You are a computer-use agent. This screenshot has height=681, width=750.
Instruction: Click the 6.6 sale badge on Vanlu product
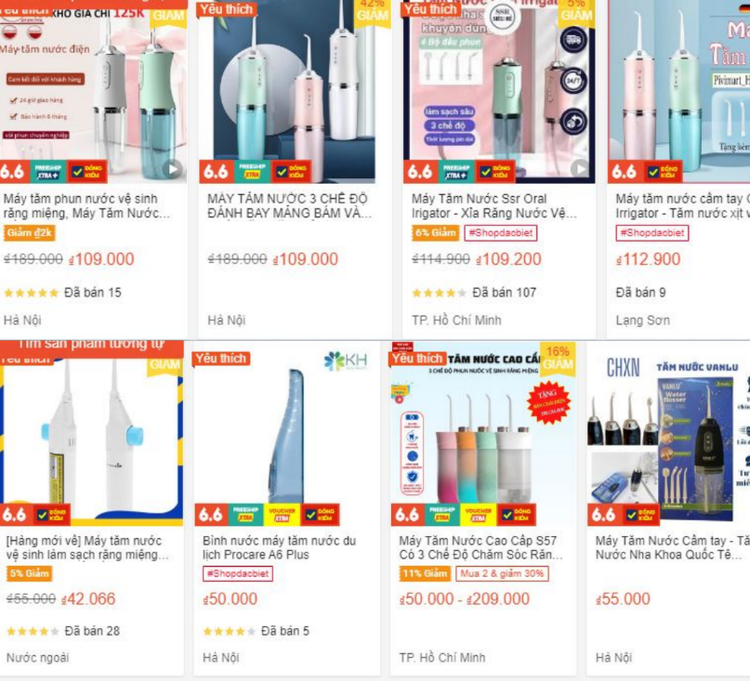coord(604,515)
